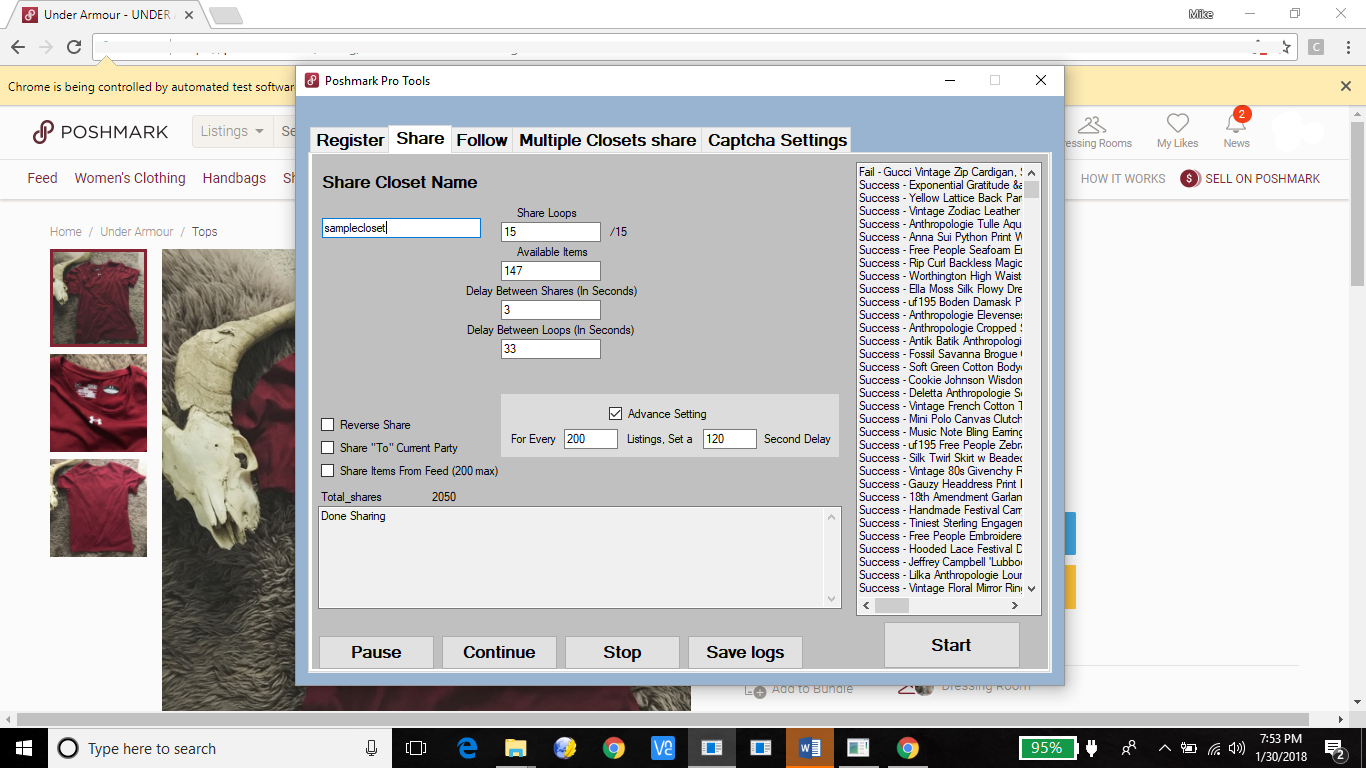Click the Stop button
The width and height of the screenshot is (1366, 768).
[622, 652]
